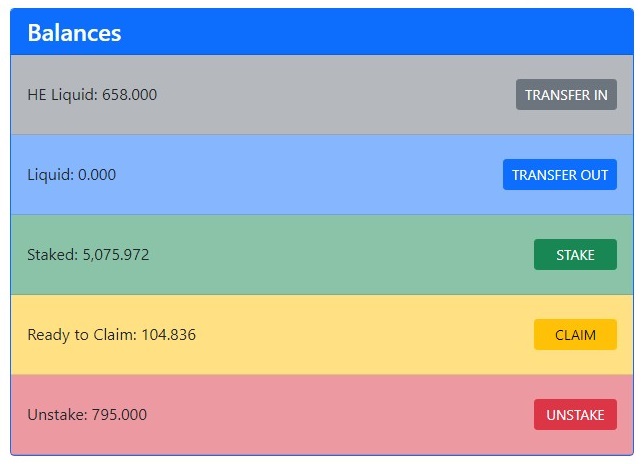This screenshot has width=644, height=464.
Task: Select the 'Staked' label text
Action: click(x=53, y=255)
